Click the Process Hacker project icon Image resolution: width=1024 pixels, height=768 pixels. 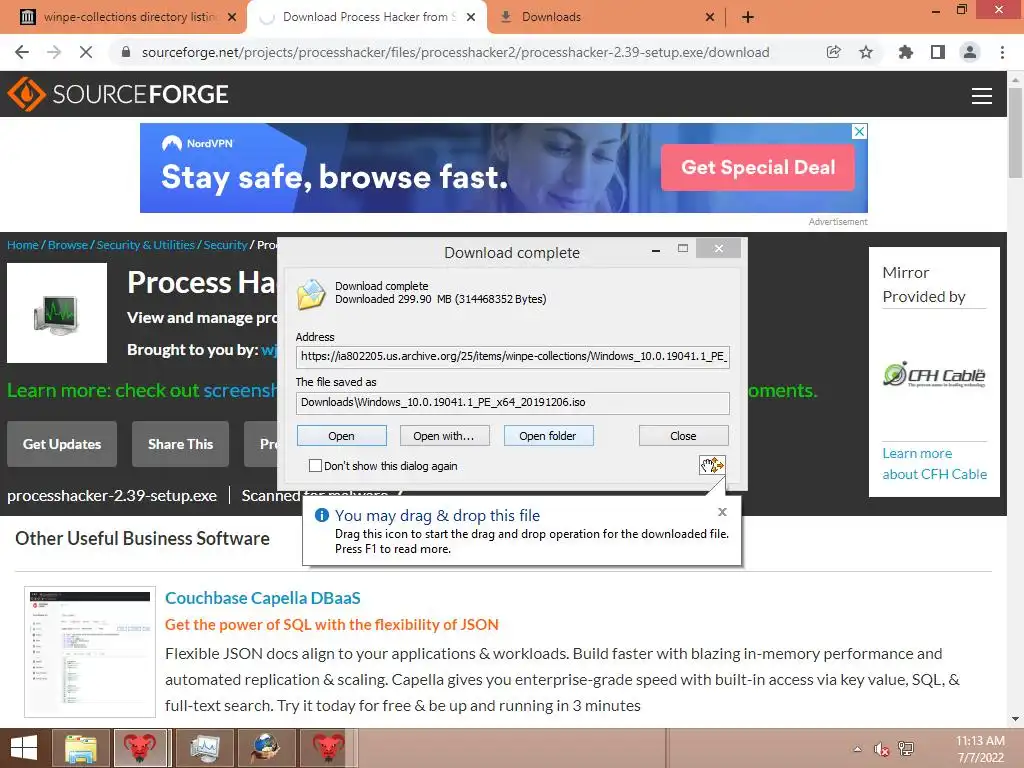tap(57, 313)
